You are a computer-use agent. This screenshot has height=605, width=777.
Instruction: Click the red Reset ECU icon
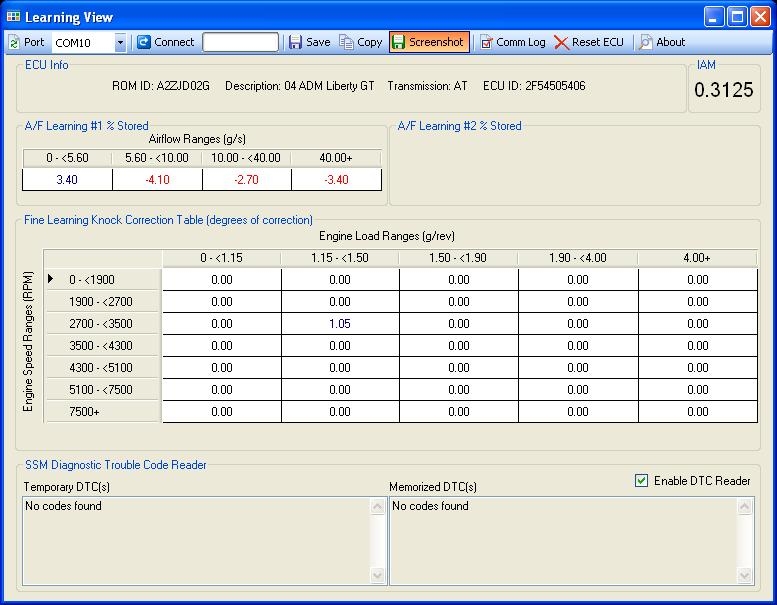point(561,43)
